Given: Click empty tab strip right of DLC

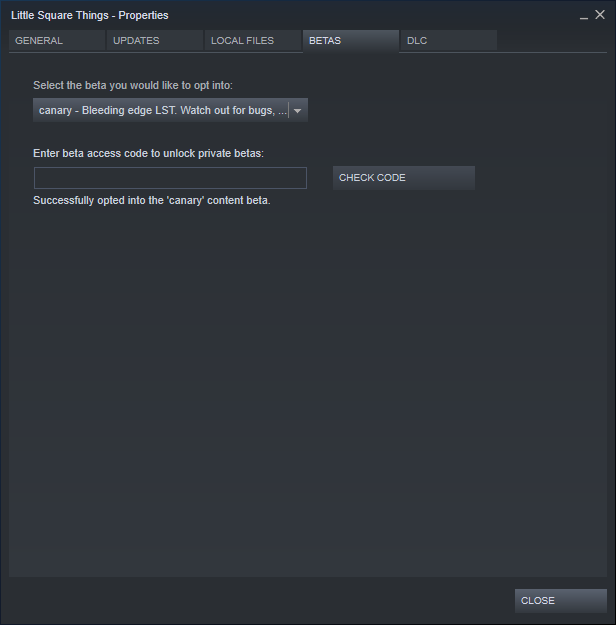Looking at the screenshot, I should pyautogui.click(x=552, y=41).
